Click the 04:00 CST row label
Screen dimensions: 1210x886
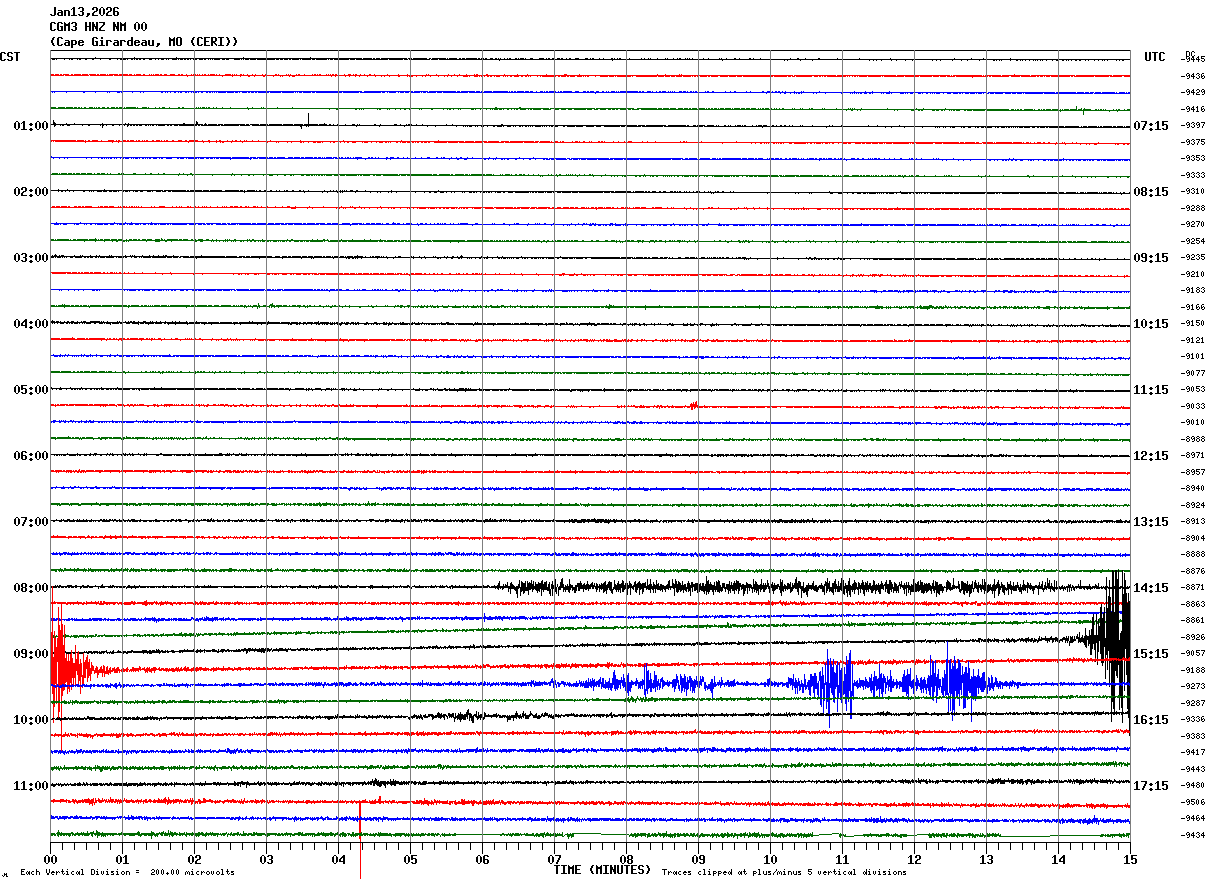tap(31, 324)
